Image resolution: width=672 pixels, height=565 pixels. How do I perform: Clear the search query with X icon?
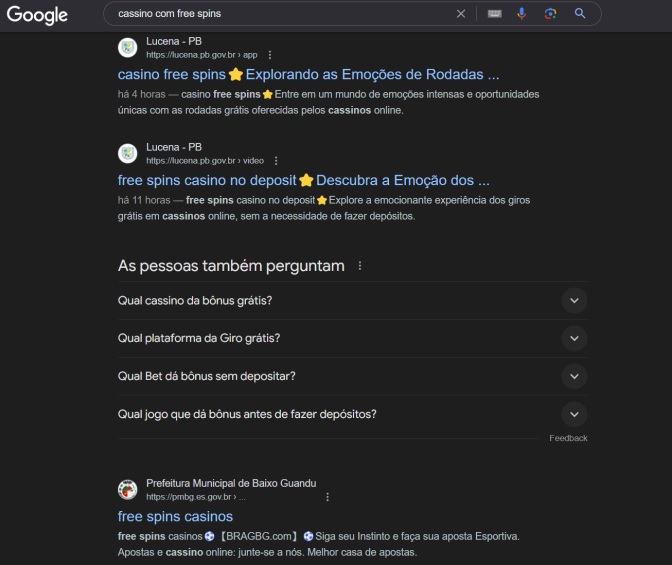[461, 14]
